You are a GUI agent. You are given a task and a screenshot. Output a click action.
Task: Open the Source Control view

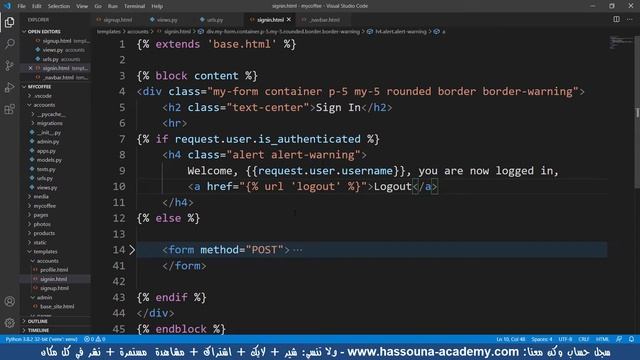tap(9, 65)
